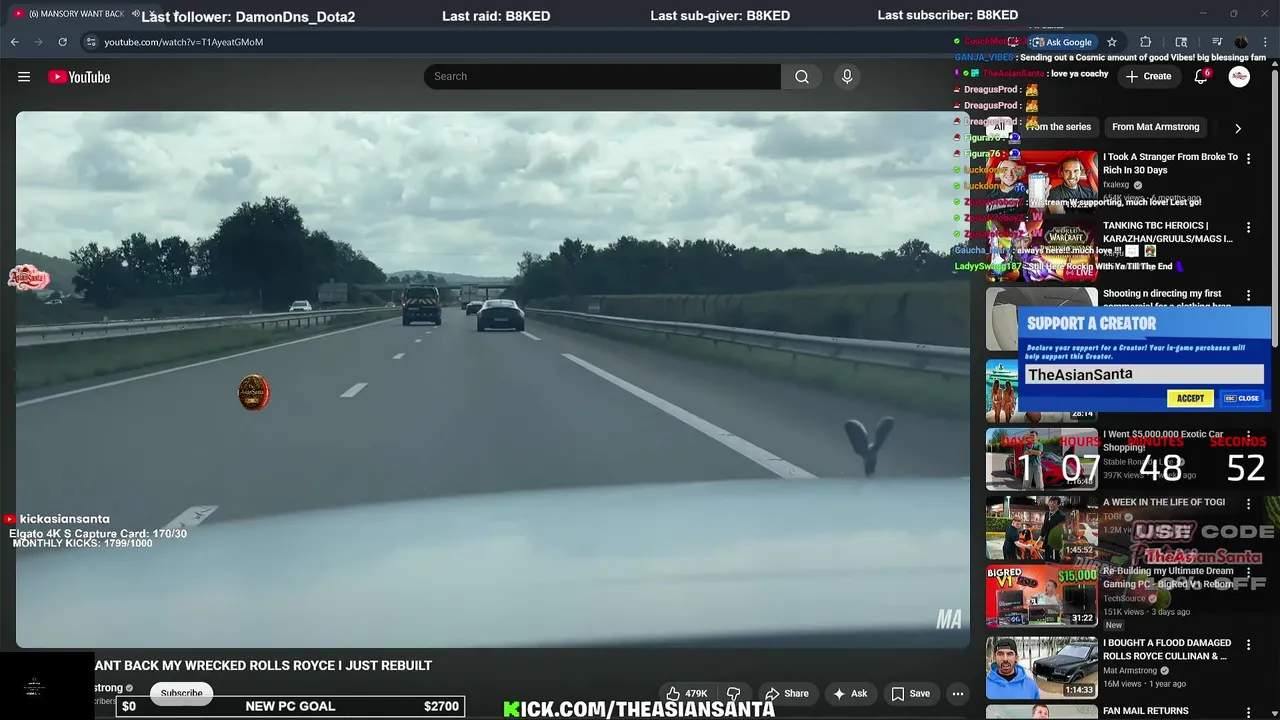Bookmark this page with the star icon

[1111, 42]
